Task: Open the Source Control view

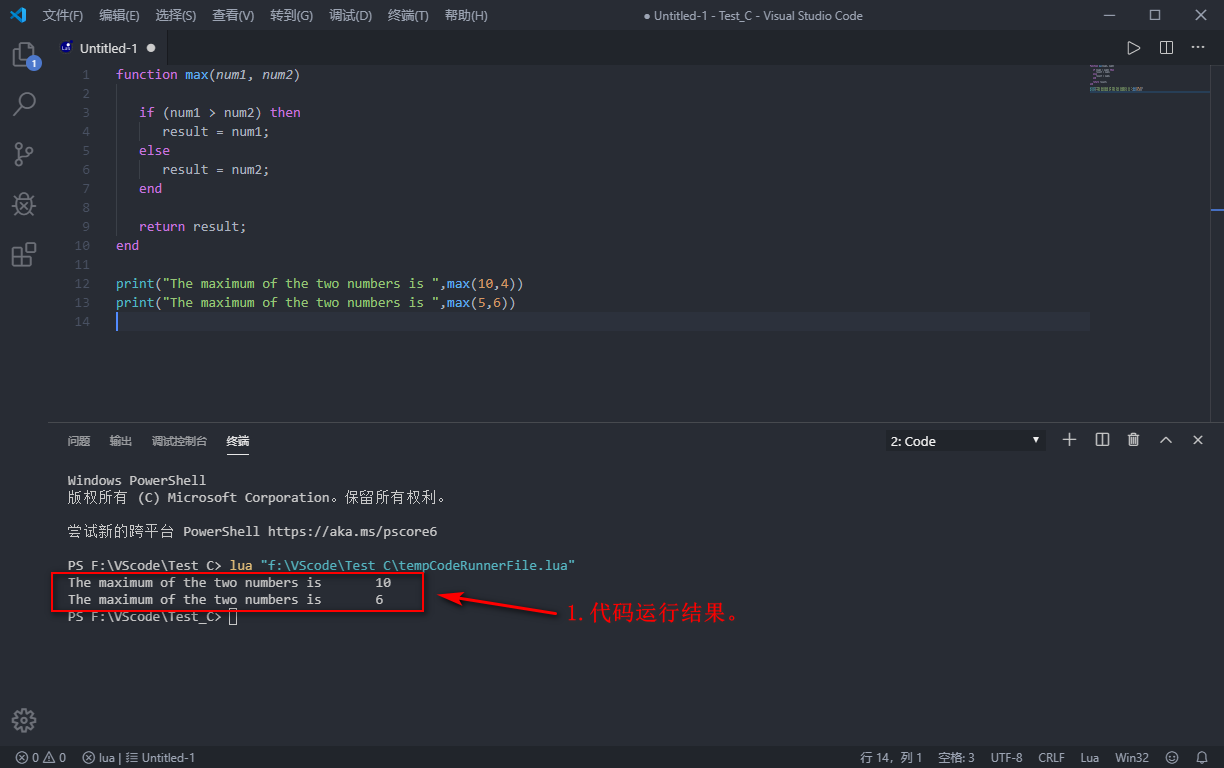Action: point(24,154)
